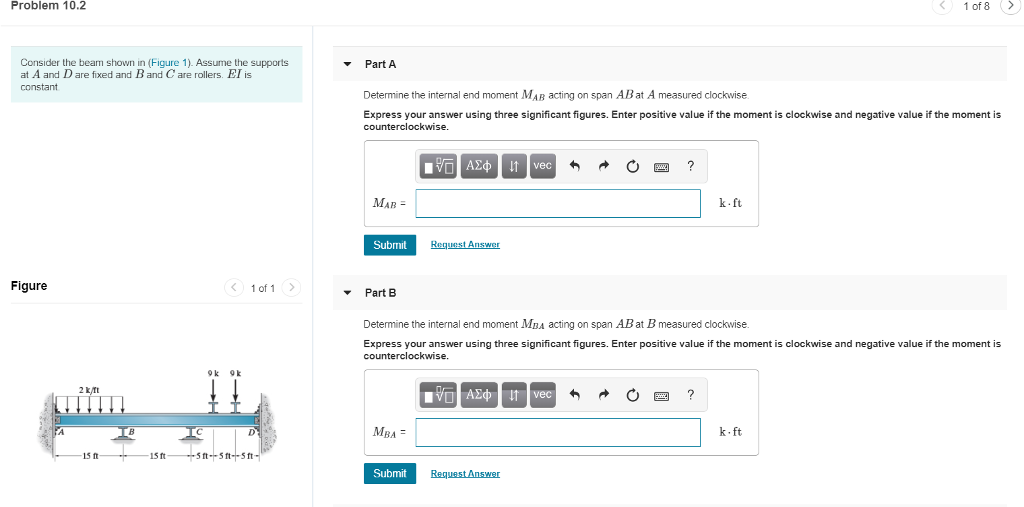Open Greek symbols ΑΣΦ menu in Part B
The image size is (1024, 507).
pyautogui.click(x=479, y=395)
